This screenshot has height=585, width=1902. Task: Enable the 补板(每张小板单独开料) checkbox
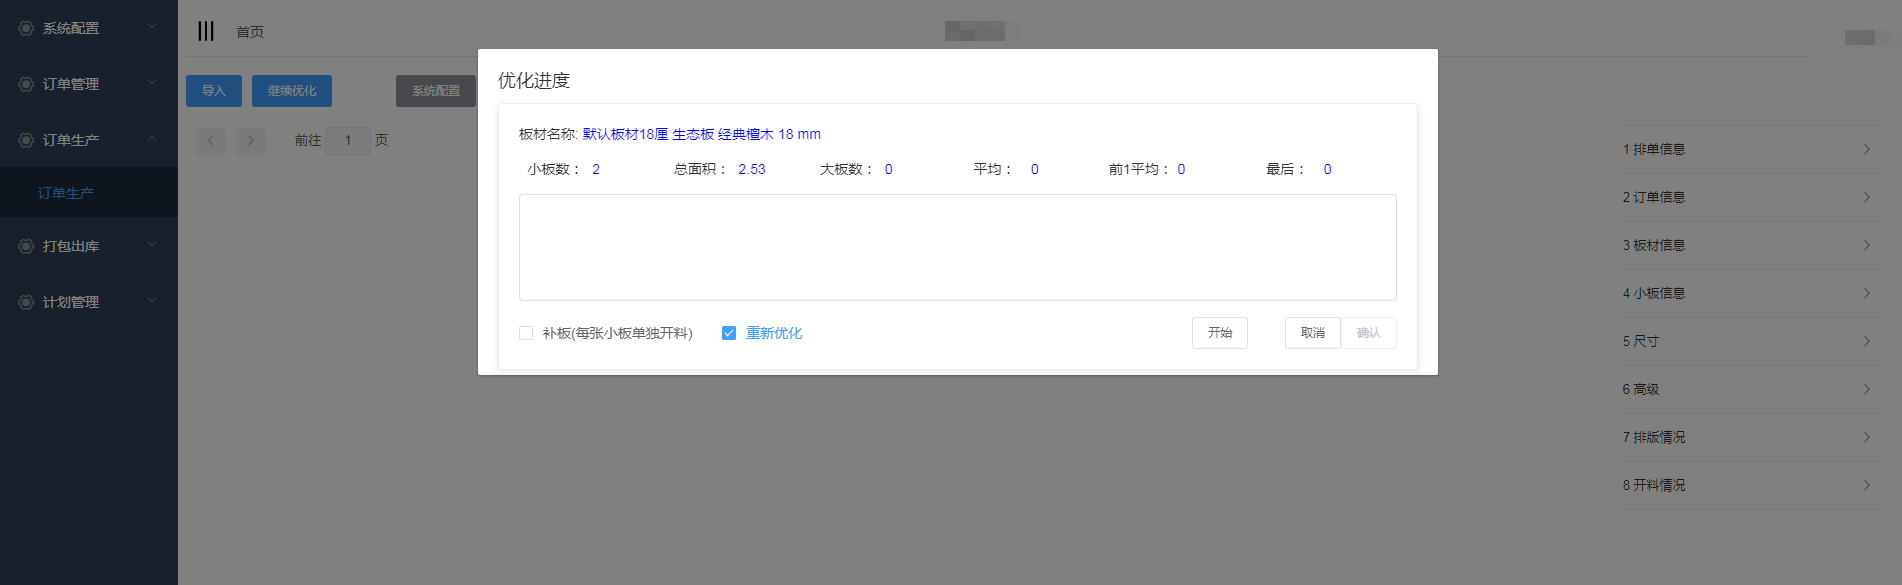click(526, 333)
